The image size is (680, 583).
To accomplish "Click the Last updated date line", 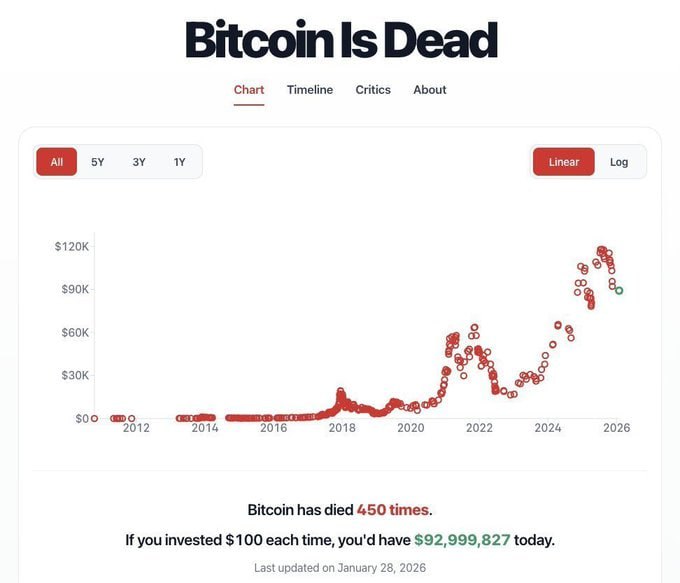I will (x=340, y=568).
